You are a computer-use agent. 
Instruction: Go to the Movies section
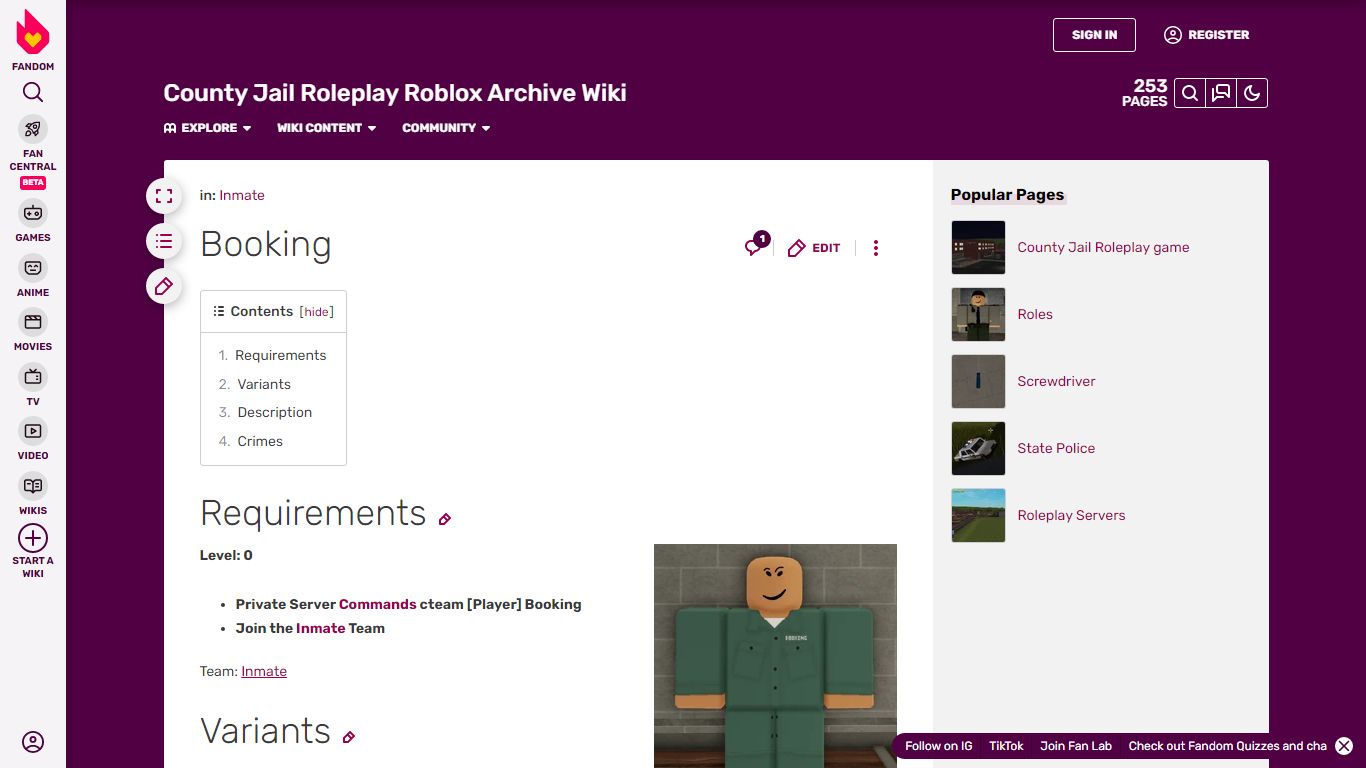coord(33,330)
